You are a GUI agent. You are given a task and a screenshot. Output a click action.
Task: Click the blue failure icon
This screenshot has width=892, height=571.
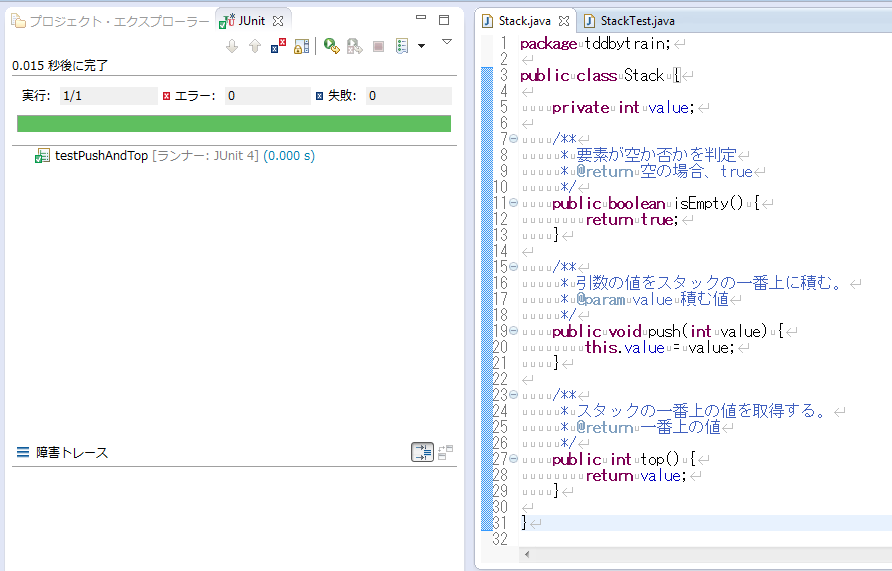click(319, 96)
